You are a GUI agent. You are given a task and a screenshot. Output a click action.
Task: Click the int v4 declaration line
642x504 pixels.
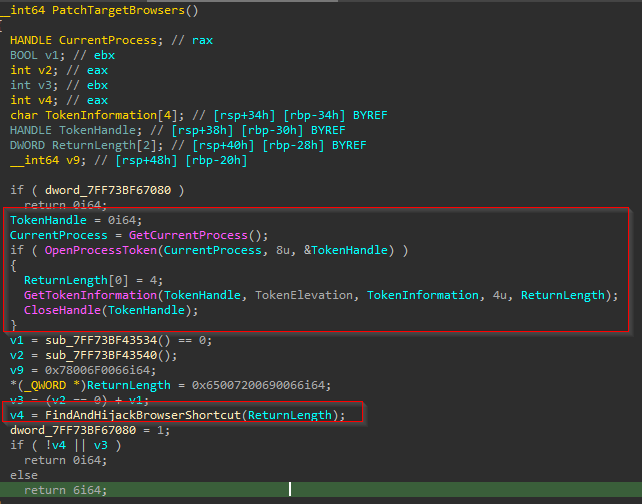coord(59,100)
